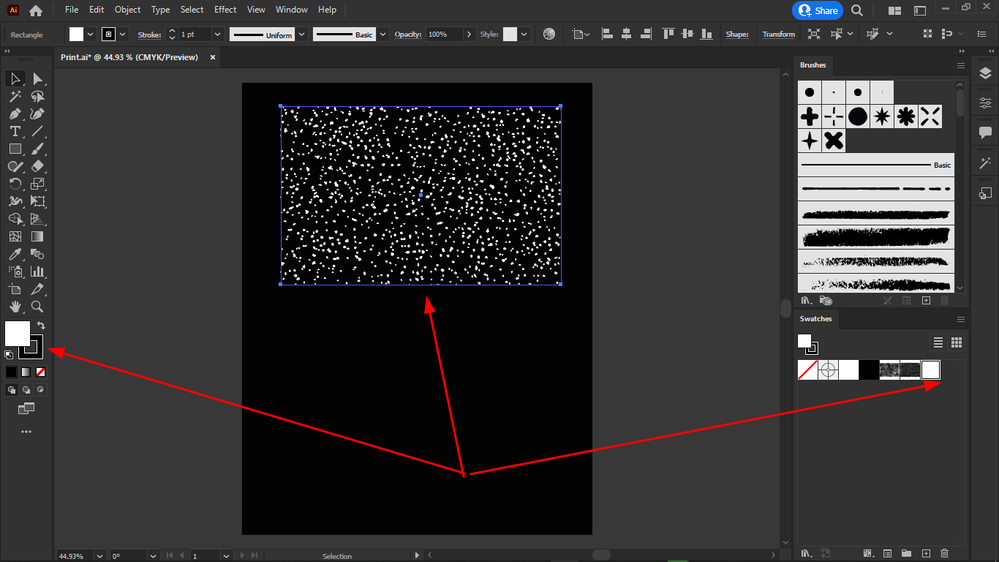Viewport: 999px width, 562px height.
Task: Select the Rectangle tool
Action: pos(15,149)
